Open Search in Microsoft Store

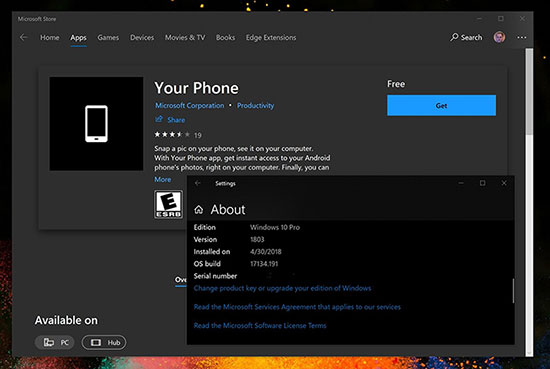(466, 37)
